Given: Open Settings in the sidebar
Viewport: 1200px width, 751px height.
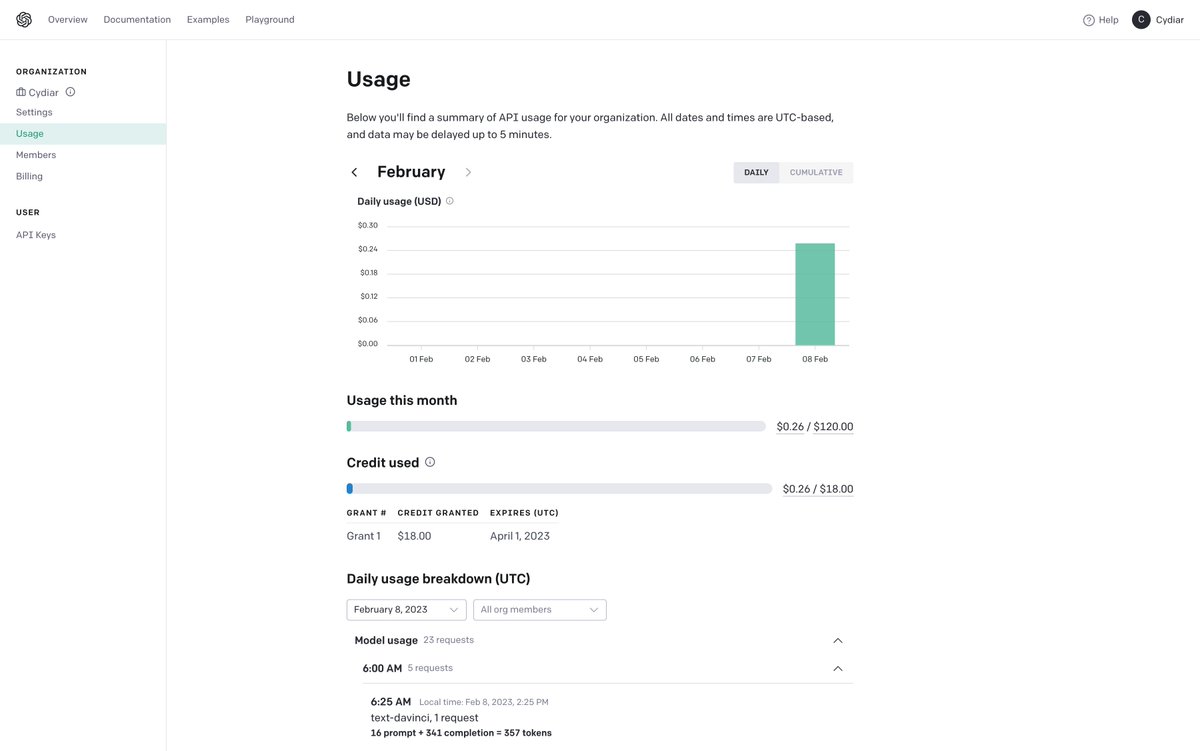Looking at the screenshot, I should point(34,112).
